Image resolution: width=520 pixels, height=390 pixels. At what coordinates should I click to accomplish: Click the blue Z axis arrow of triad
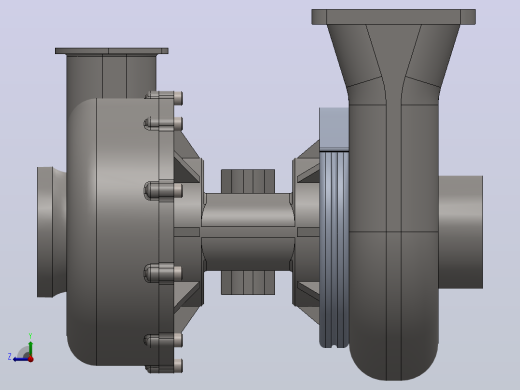click(21, 359)
